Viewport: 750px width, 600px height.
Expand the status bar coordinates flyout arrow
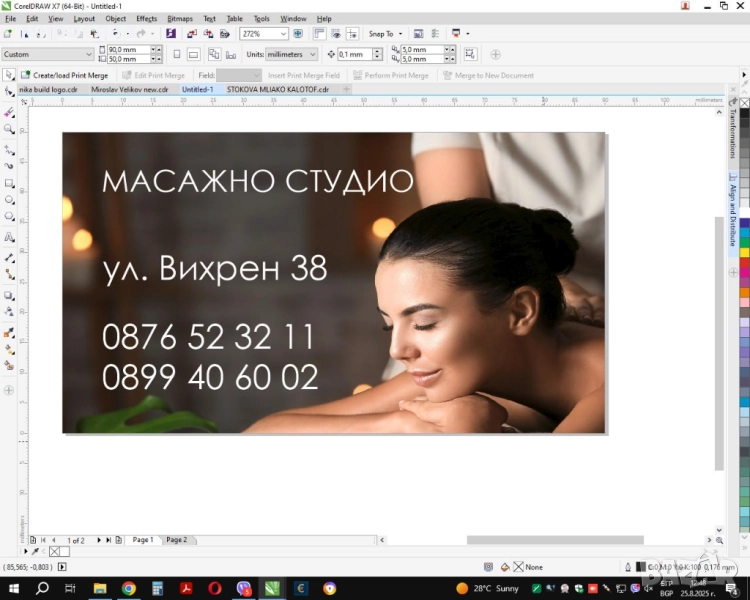[62, 567]
